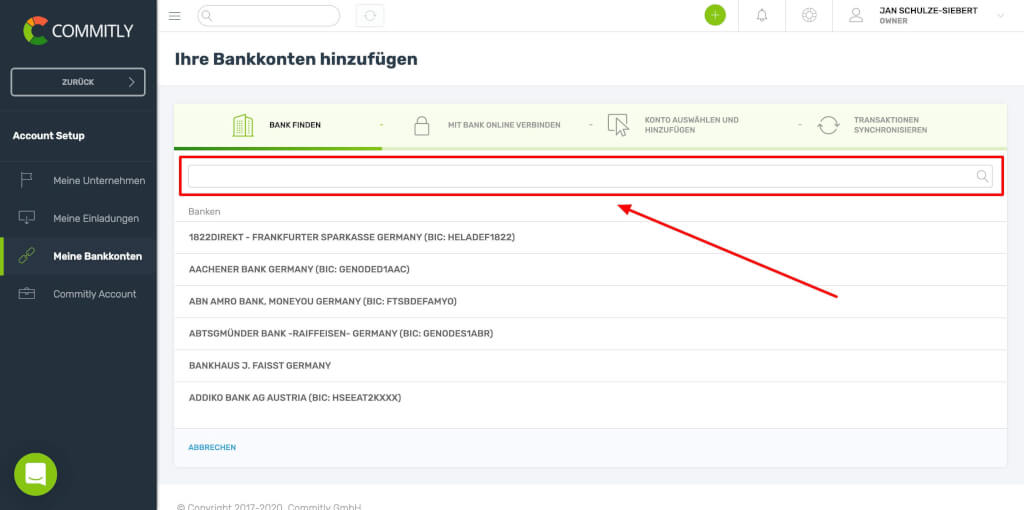Click the padlock icon of the connect step

pos(422,125)
